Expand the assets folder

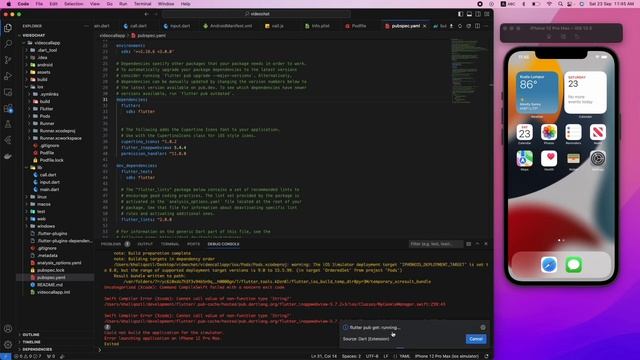[43, 72]
